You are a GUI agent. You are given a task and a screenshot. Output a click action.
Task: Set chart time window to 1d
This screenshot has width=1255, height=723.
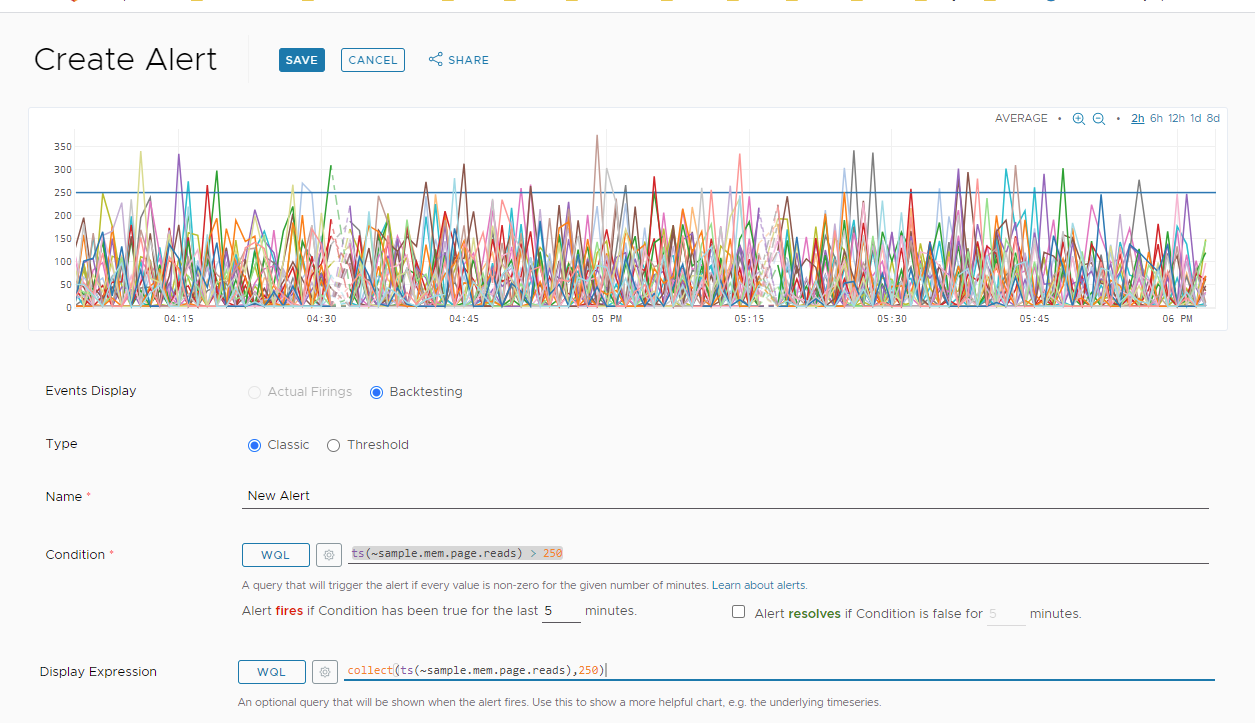click(x=1195, y=118)
